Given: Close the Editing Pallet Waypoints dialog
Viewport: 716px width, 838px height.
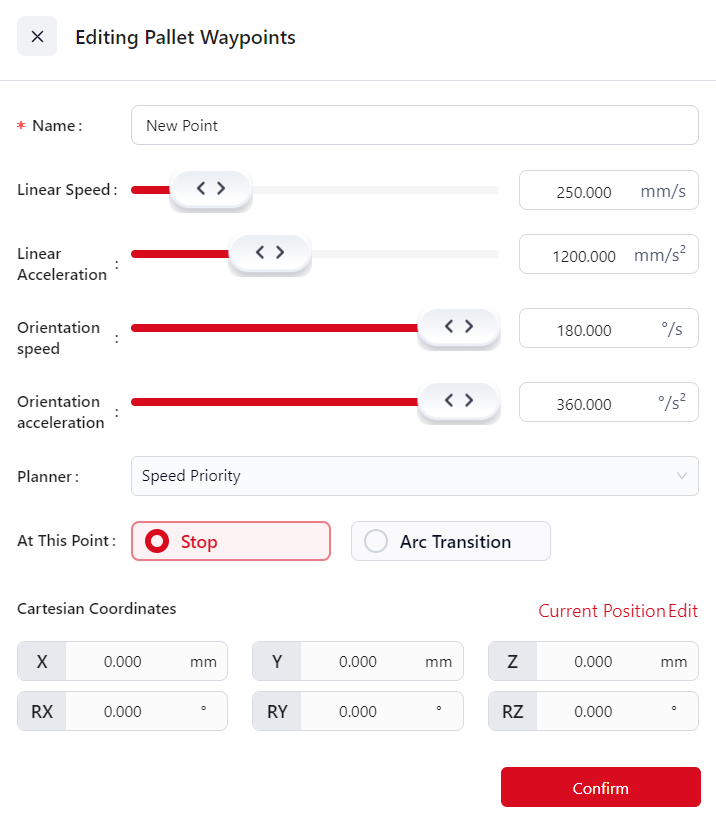Looking at the screenshot, I should coord(37,37).
